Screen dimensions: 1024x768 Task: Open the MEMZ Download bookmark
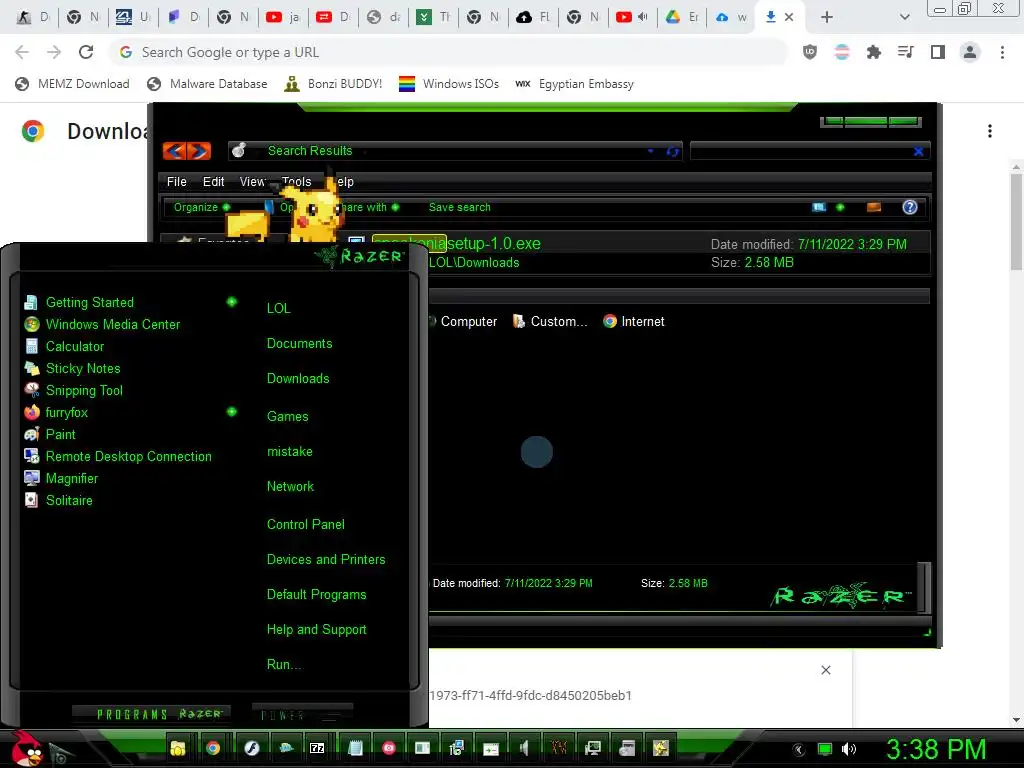[x=72, y=84]
